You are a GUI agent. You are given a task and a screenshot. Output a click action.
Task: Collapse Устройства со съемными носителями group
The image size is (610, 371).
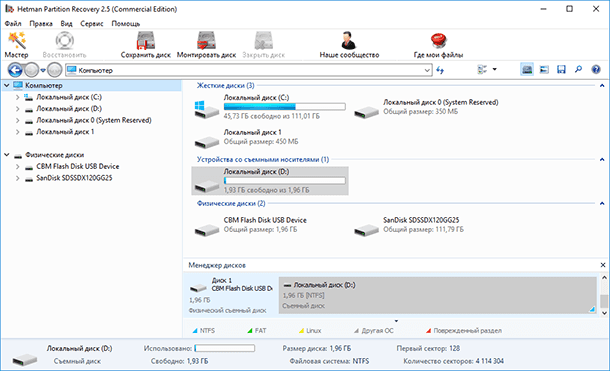pos(602,159)
